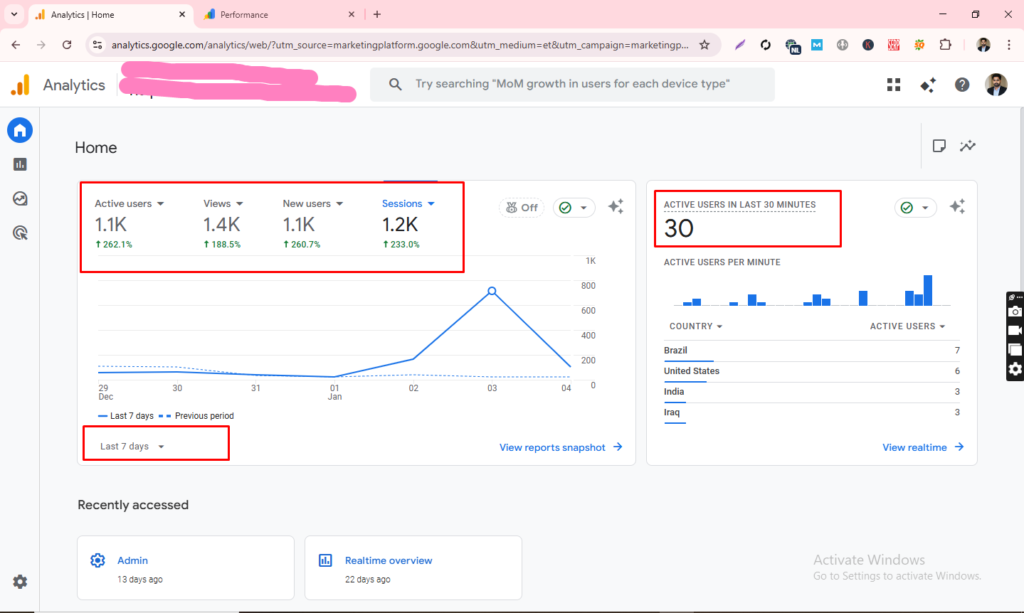Open the Explore section from the sidebar

pyautogui.click(x=19, y=199)
